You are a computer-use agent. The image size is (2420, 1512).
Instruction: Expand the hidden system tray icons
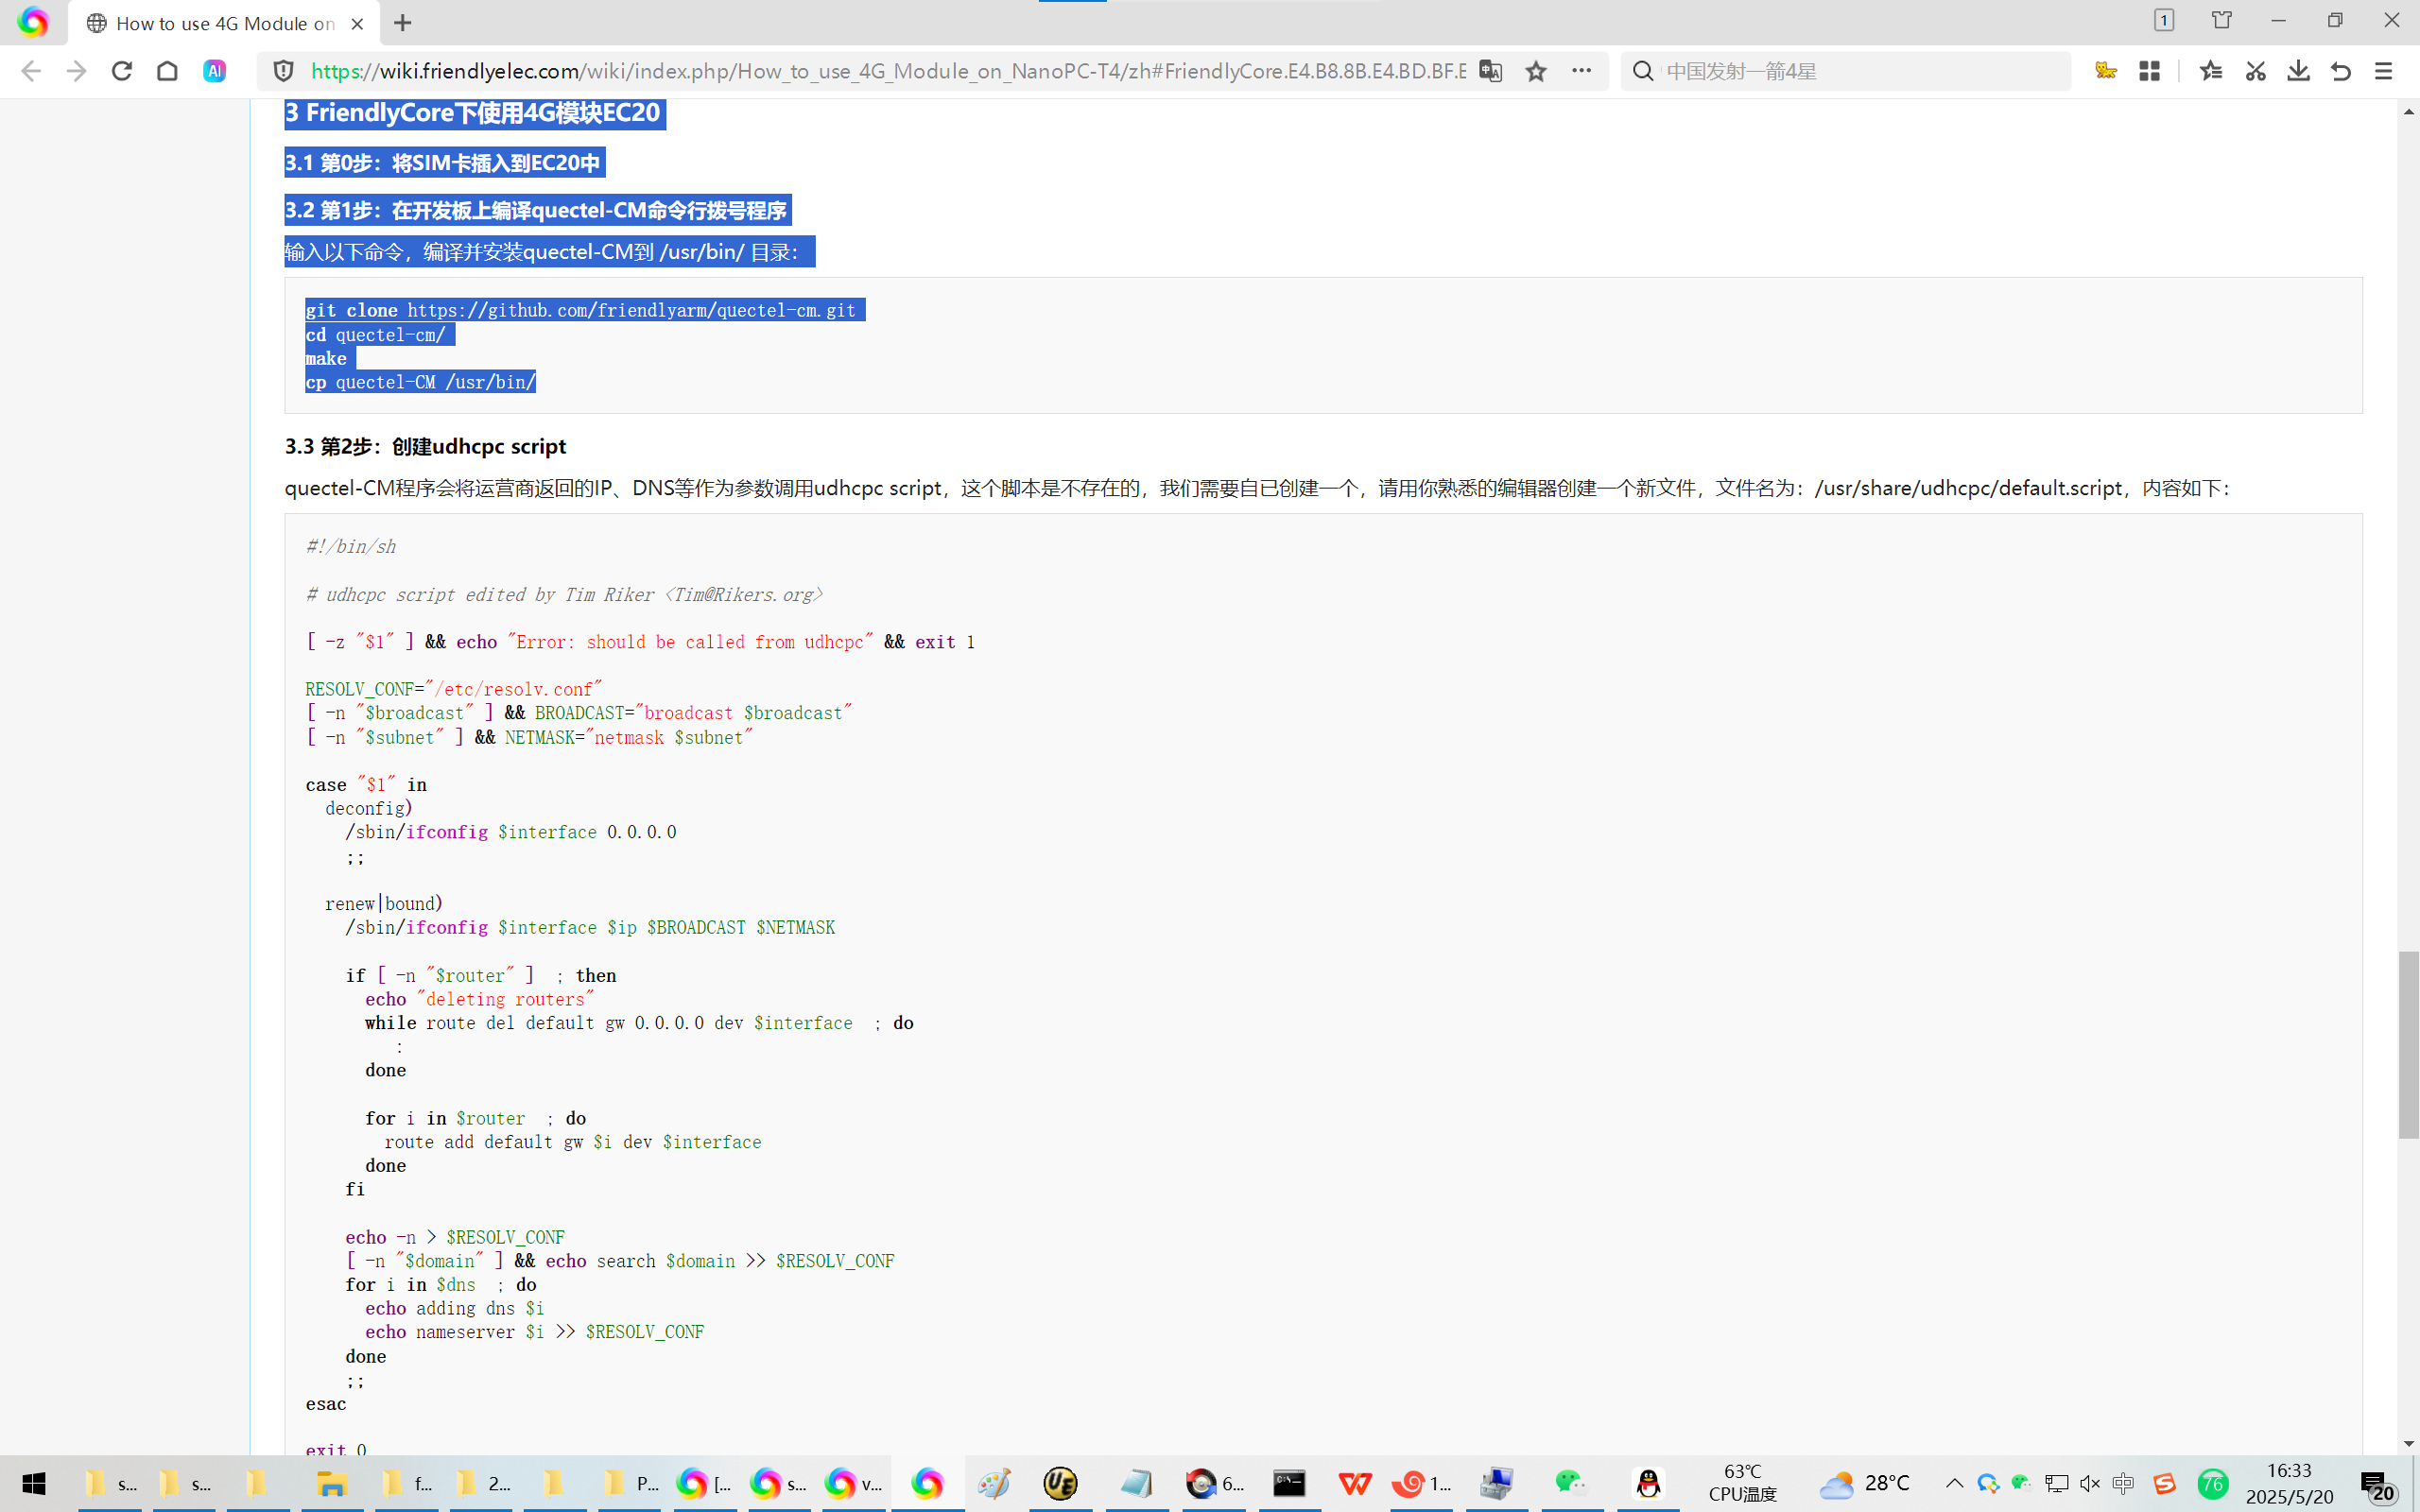(x=1953, y=1483)
